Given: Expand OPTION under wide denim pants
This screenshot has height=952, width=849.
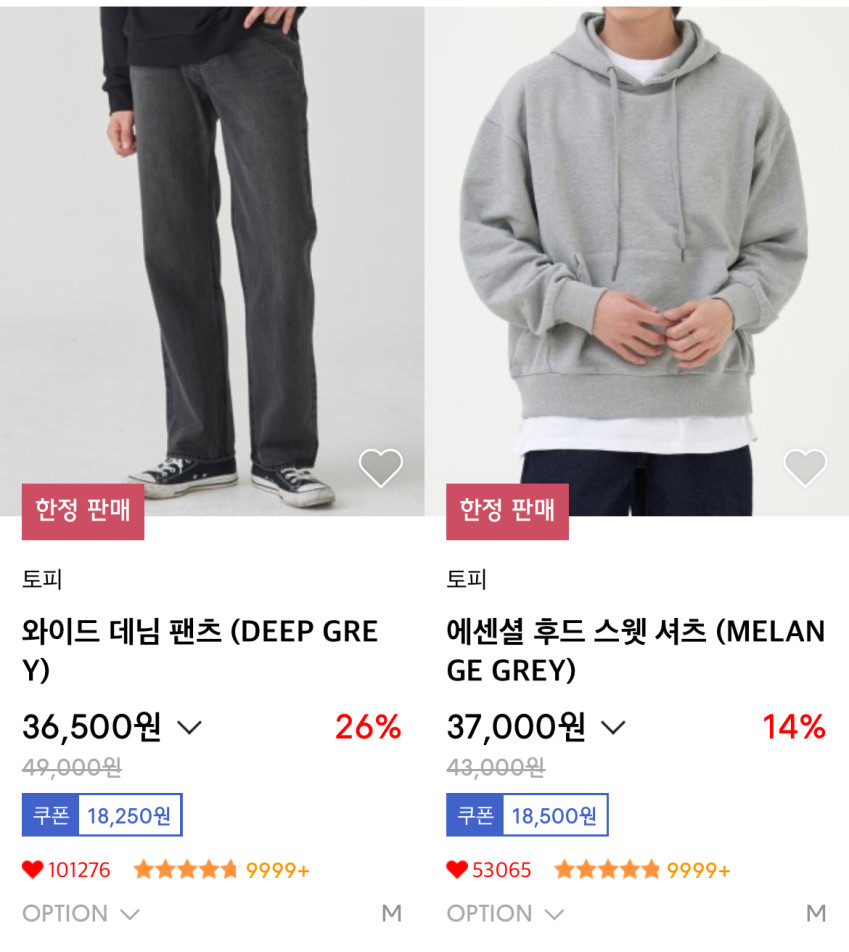Looking at the screenshot, I should [82, 913].
